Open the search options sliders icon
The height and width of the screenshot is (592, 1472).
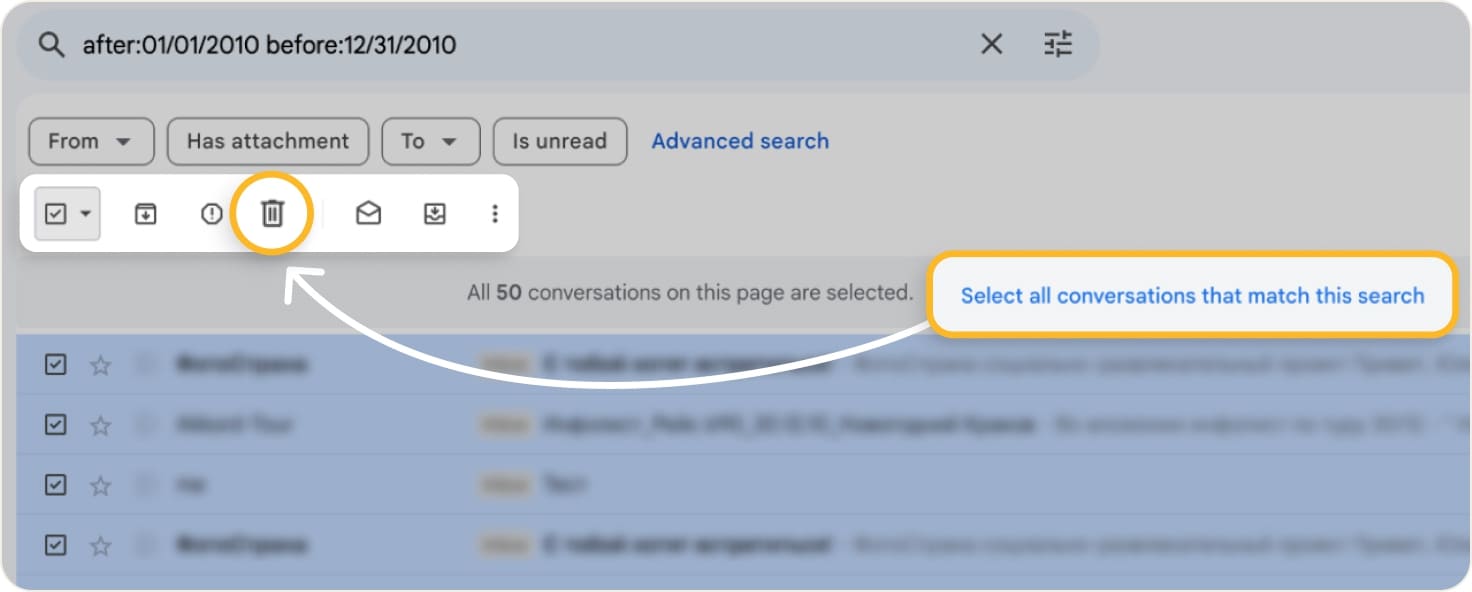pyautogui.click(x=1058, y=43)
